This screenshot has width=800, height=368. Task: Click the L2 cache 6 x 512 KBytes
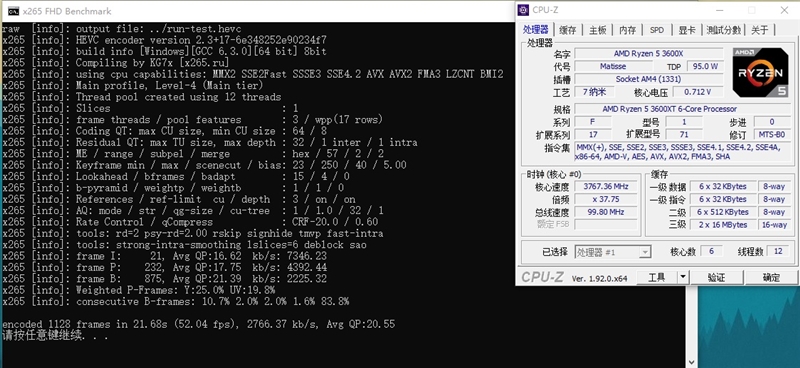[x=723, y=212]
